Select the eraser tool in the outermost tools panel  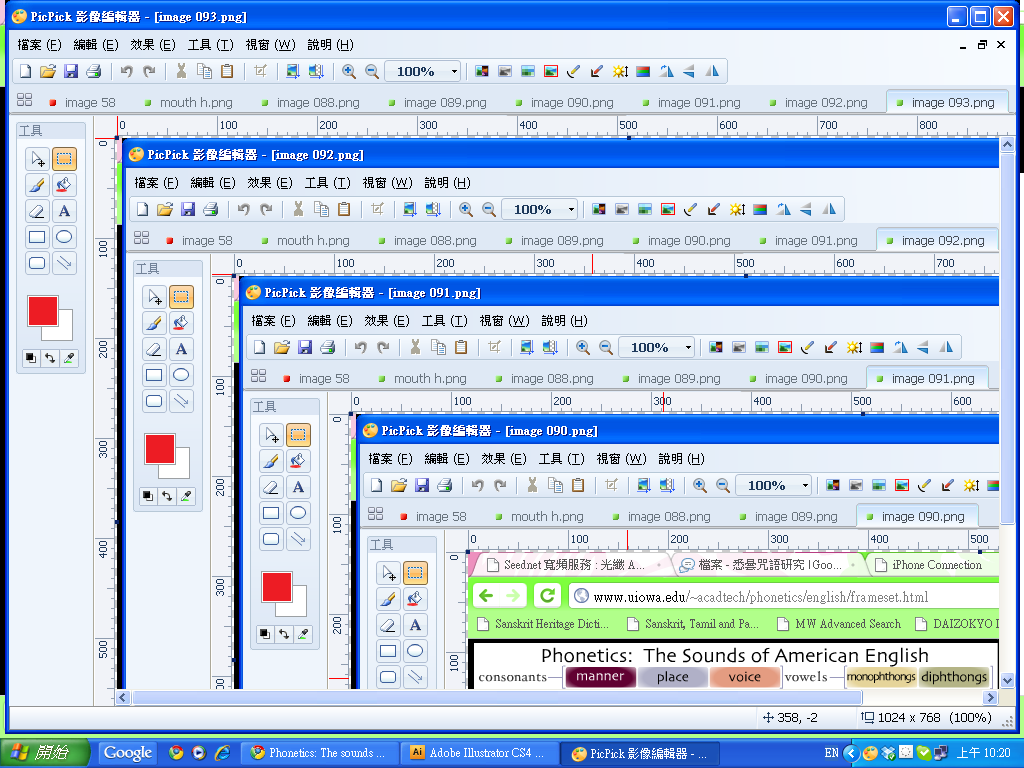click(x=37, y=211)
